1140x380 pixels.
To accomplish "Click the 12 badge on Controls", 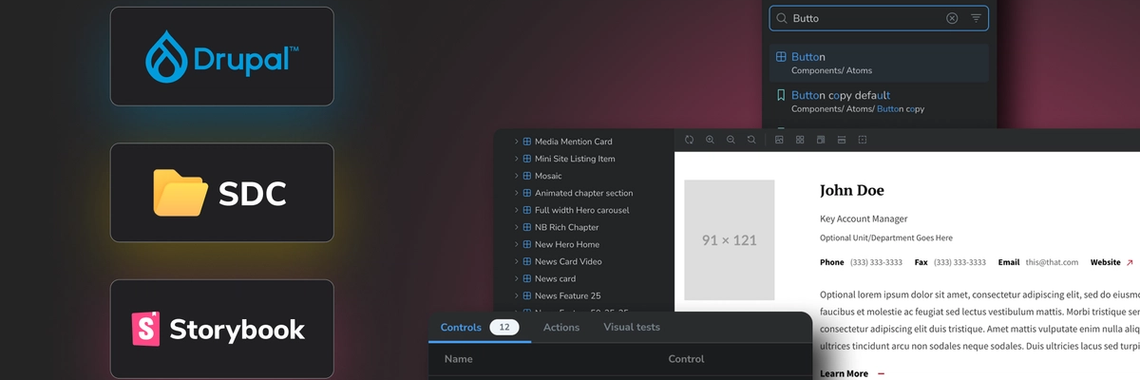I will pyautogui.click(x=505, y=327).
